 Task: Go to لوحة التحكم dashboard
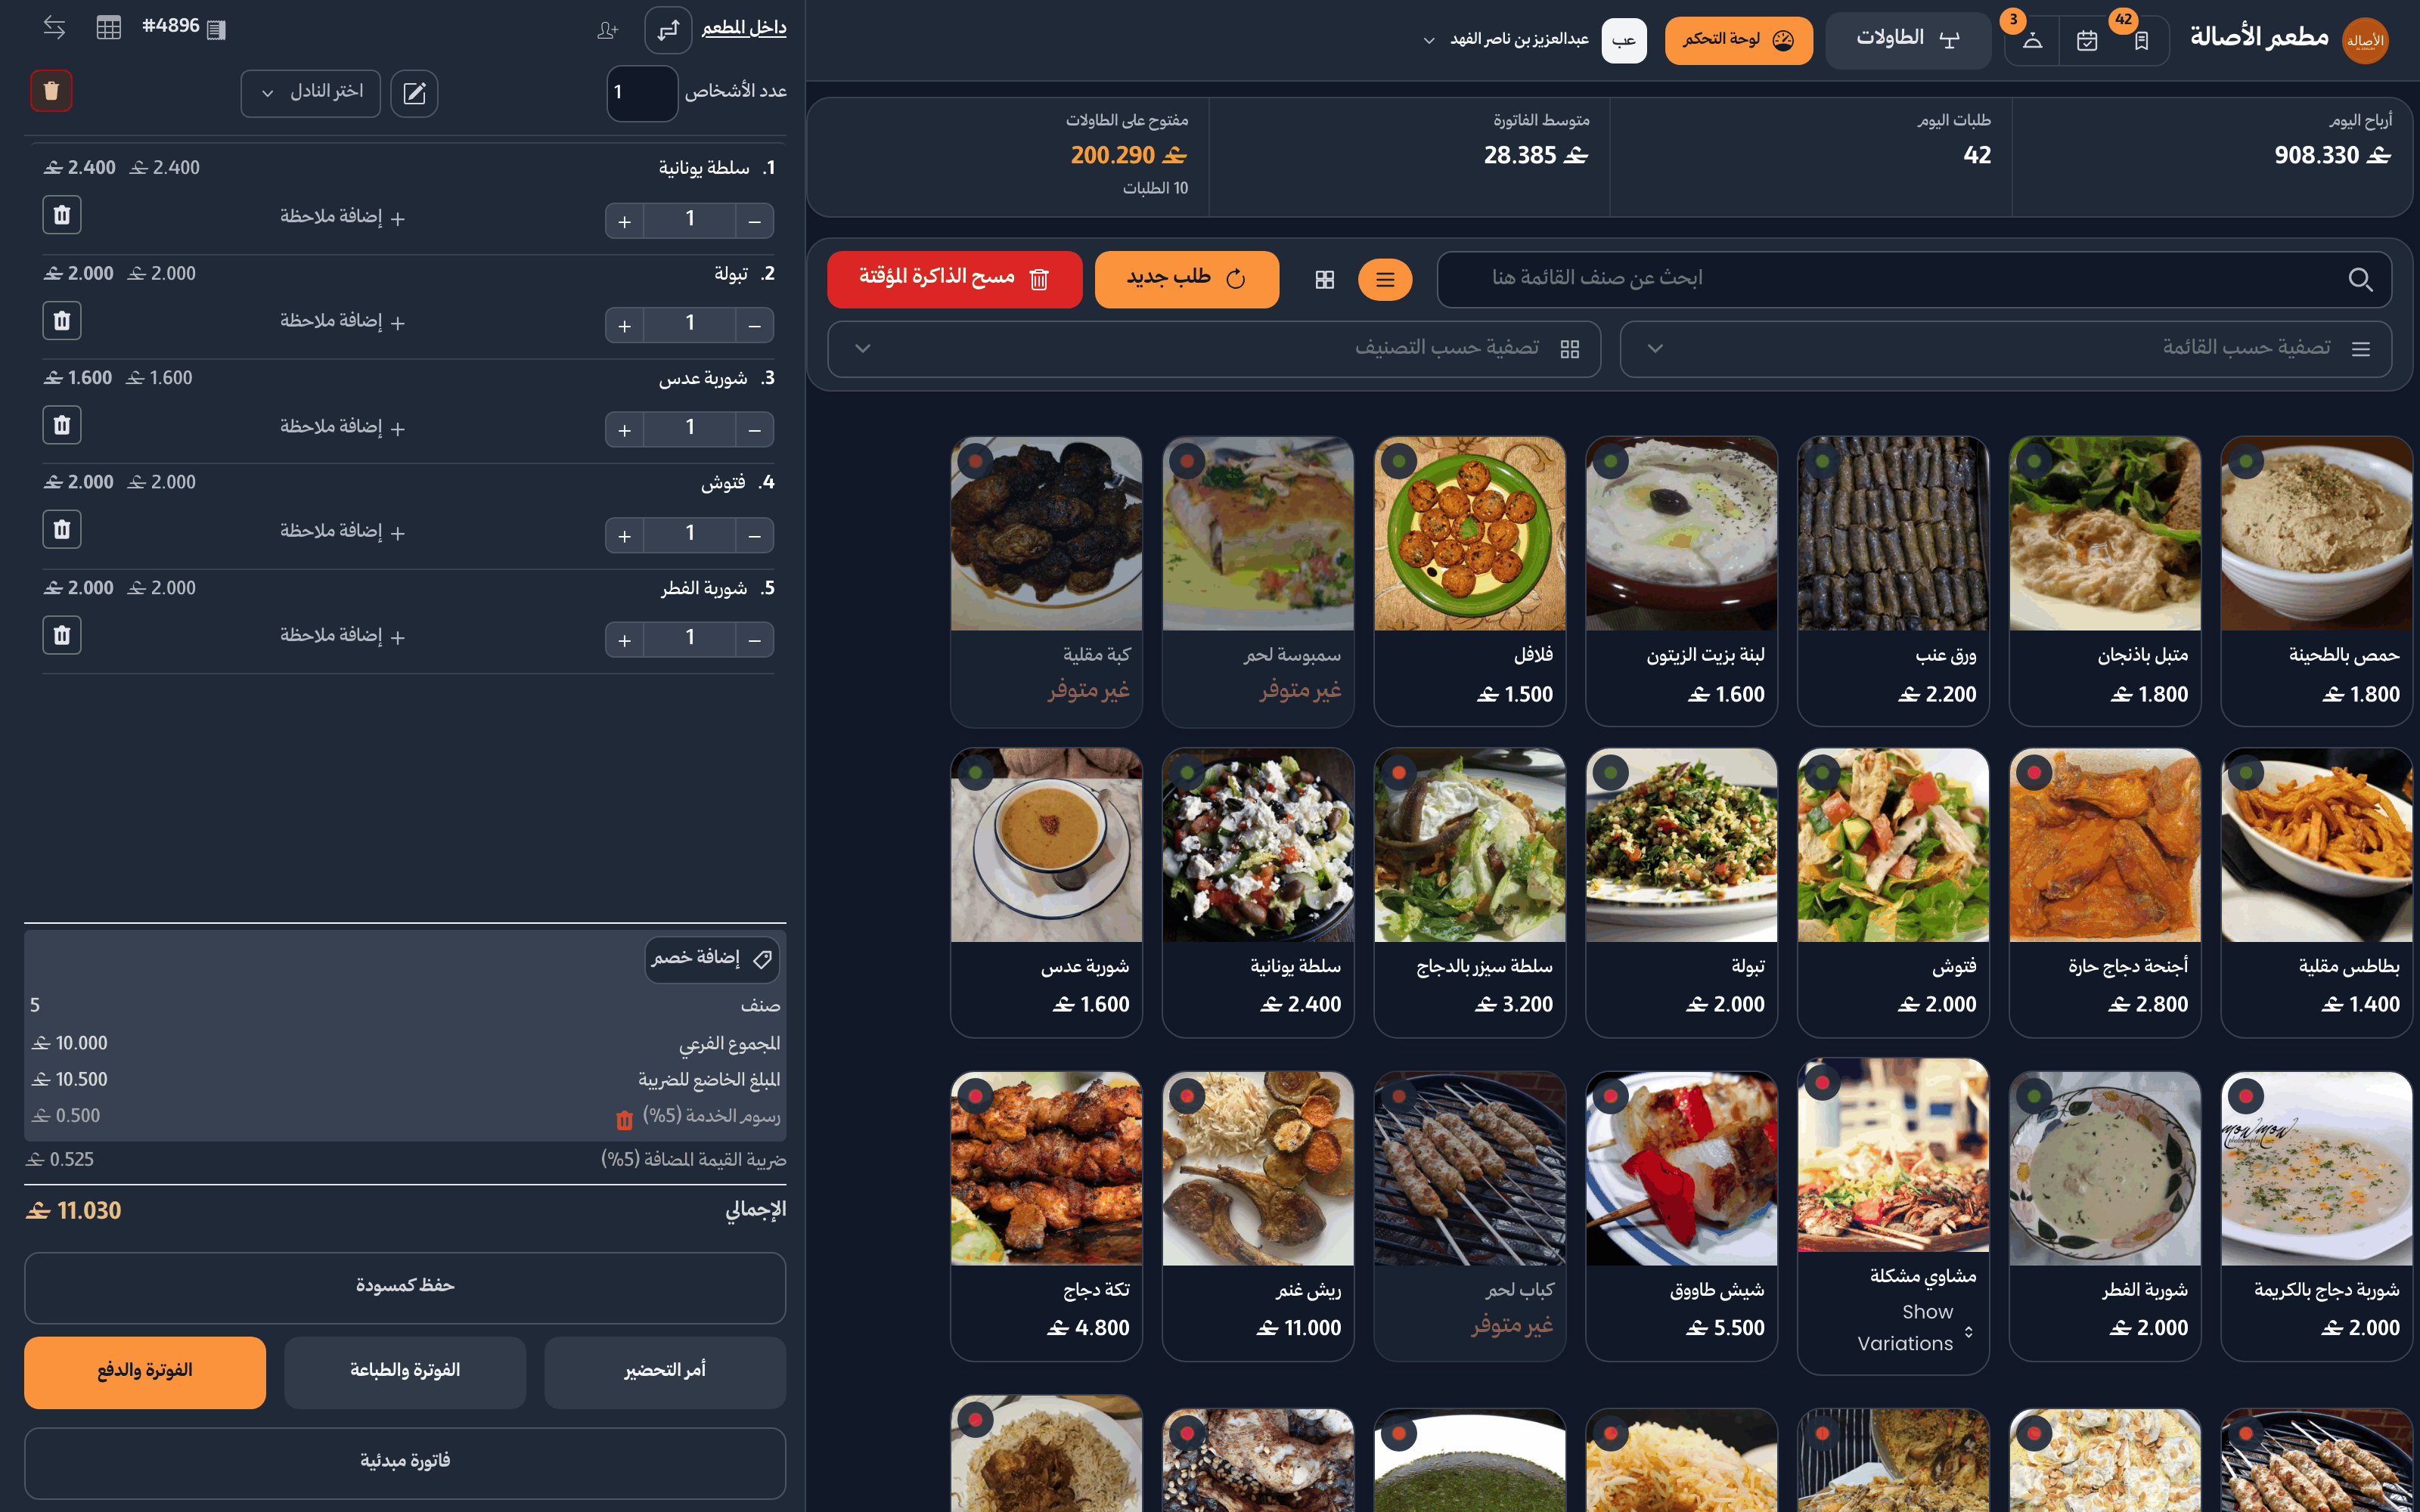tap(1738, 40)
